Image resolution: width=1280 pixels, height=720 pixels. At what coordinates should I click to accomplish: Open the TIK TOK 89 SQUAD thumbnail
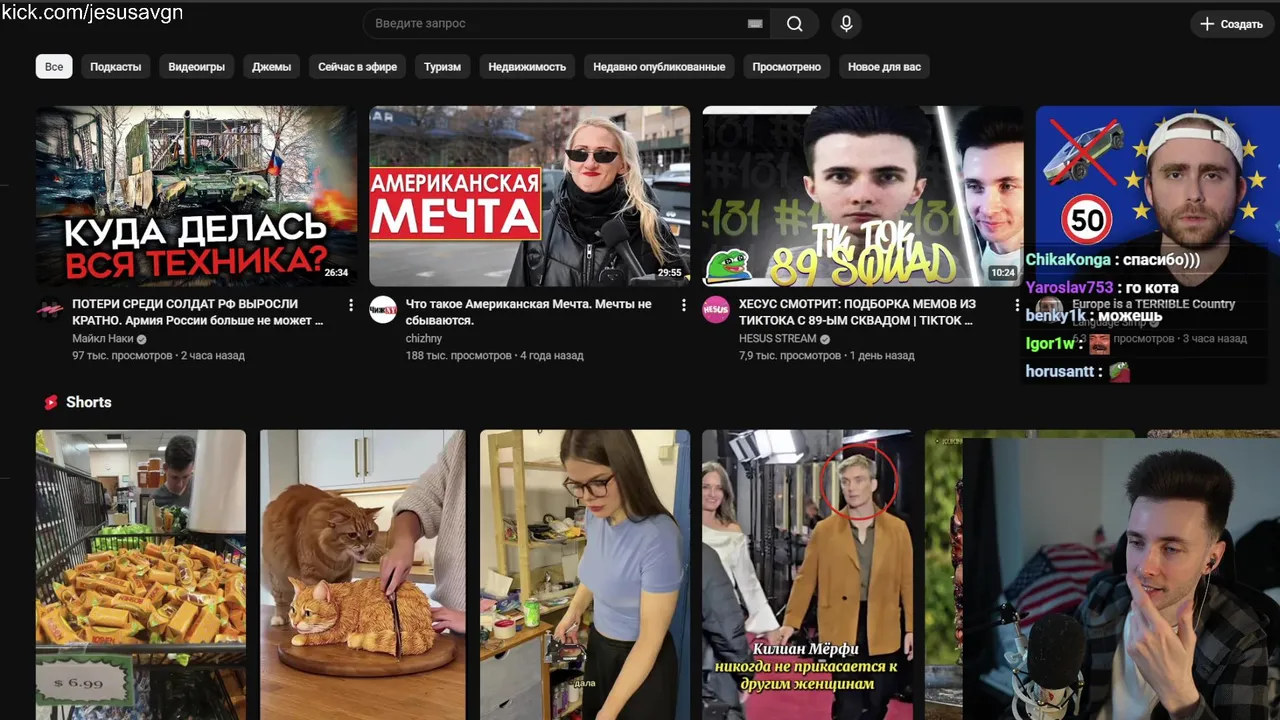click(863, 196)
